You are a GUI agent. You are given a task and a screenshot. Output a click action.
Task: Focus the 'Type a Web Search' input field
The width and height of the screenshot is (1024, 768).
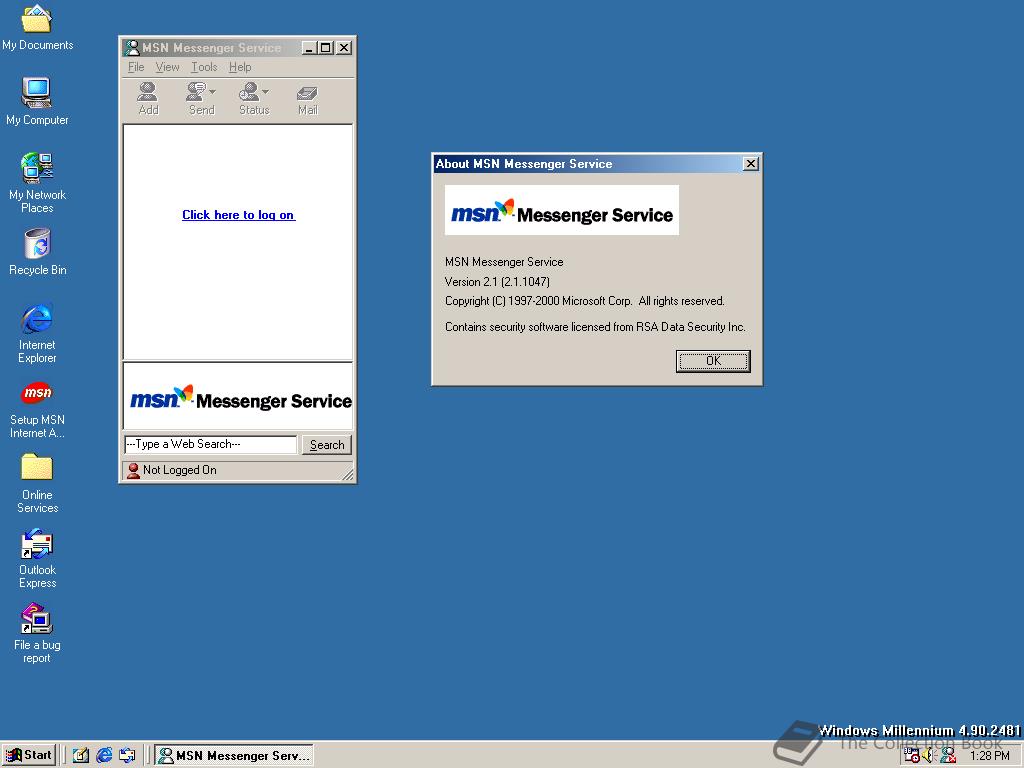pyautogui.click(x=210, y=444)
